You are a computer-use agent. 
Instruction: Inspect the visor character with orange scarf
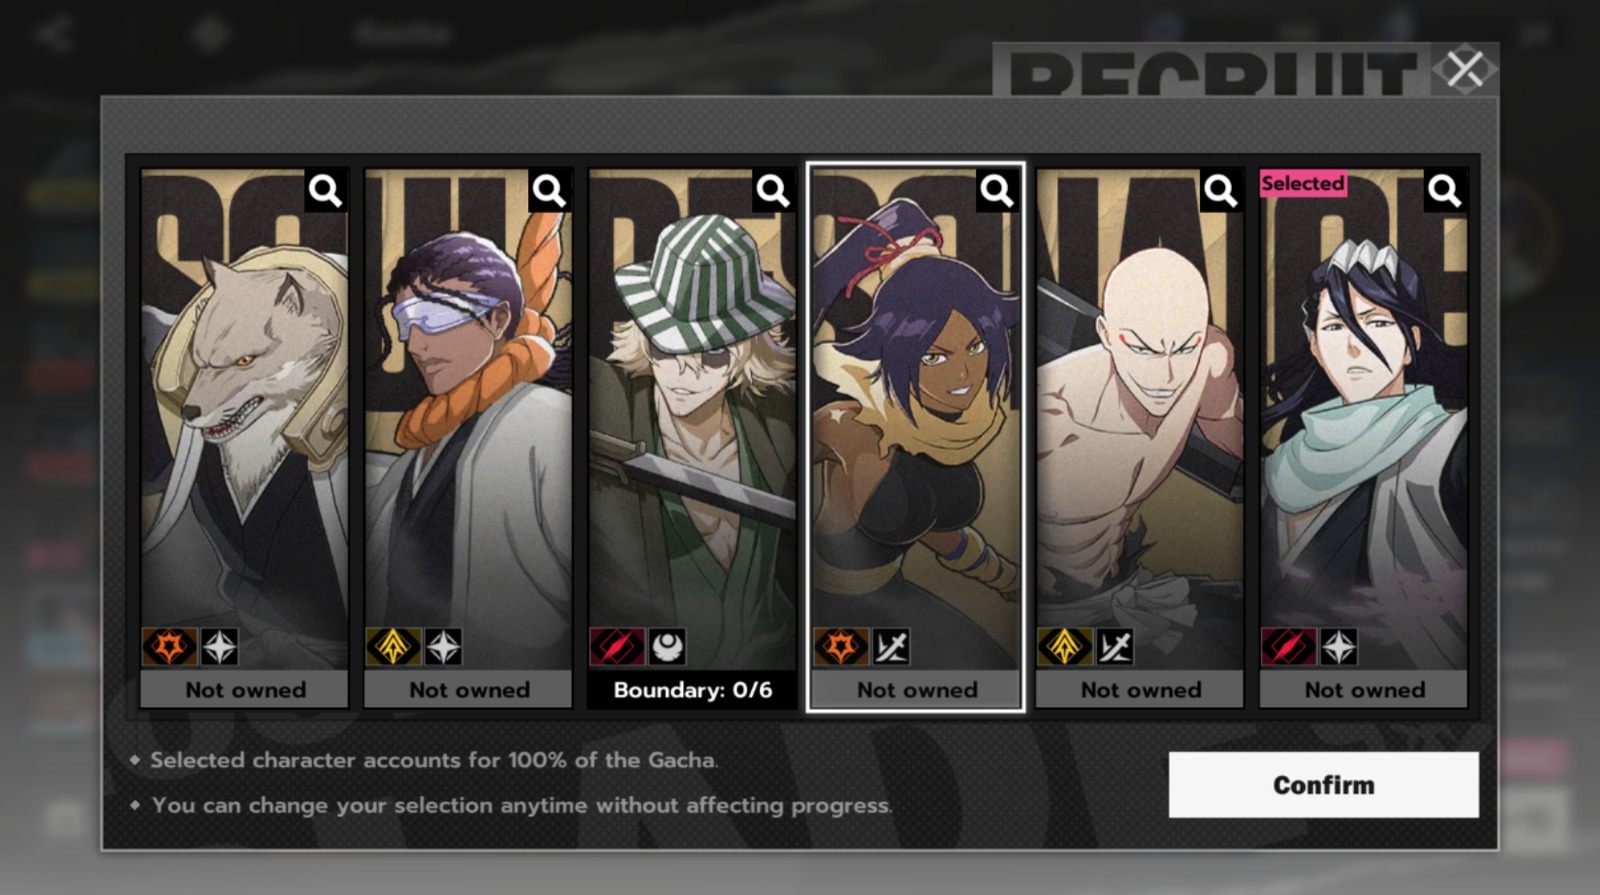click(x=549, y=190)
